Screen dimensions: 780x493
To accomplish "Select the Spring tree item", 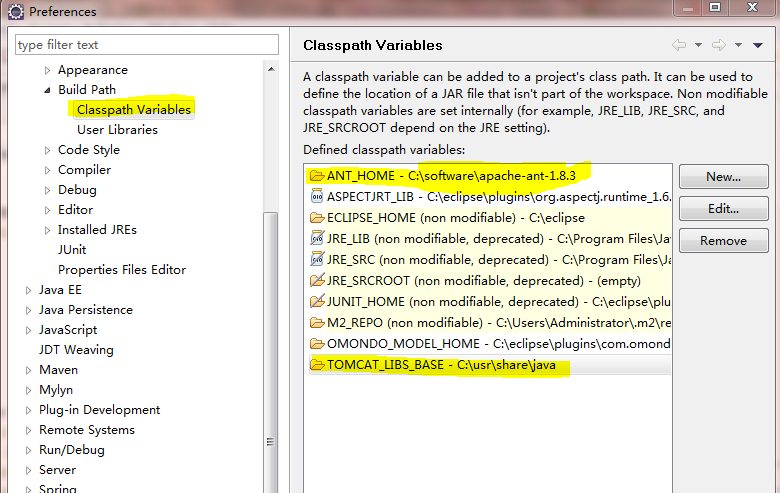I will 58,489.
